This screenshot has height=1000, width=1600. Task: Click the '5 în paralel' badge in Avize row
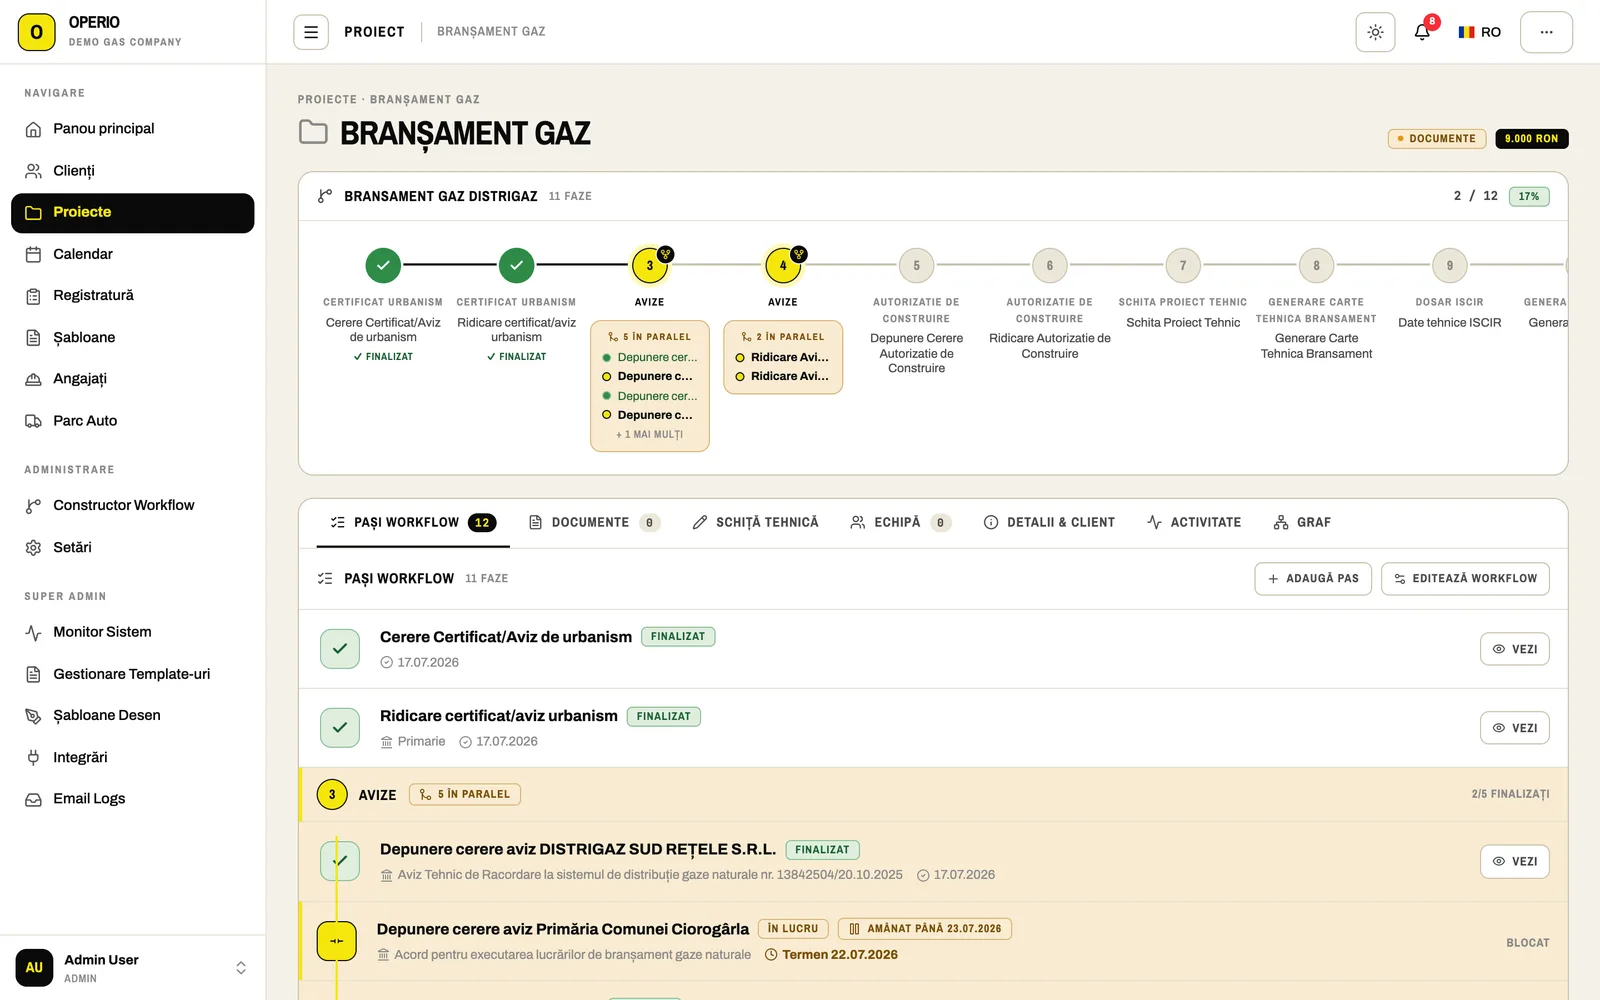click(465, 795)
